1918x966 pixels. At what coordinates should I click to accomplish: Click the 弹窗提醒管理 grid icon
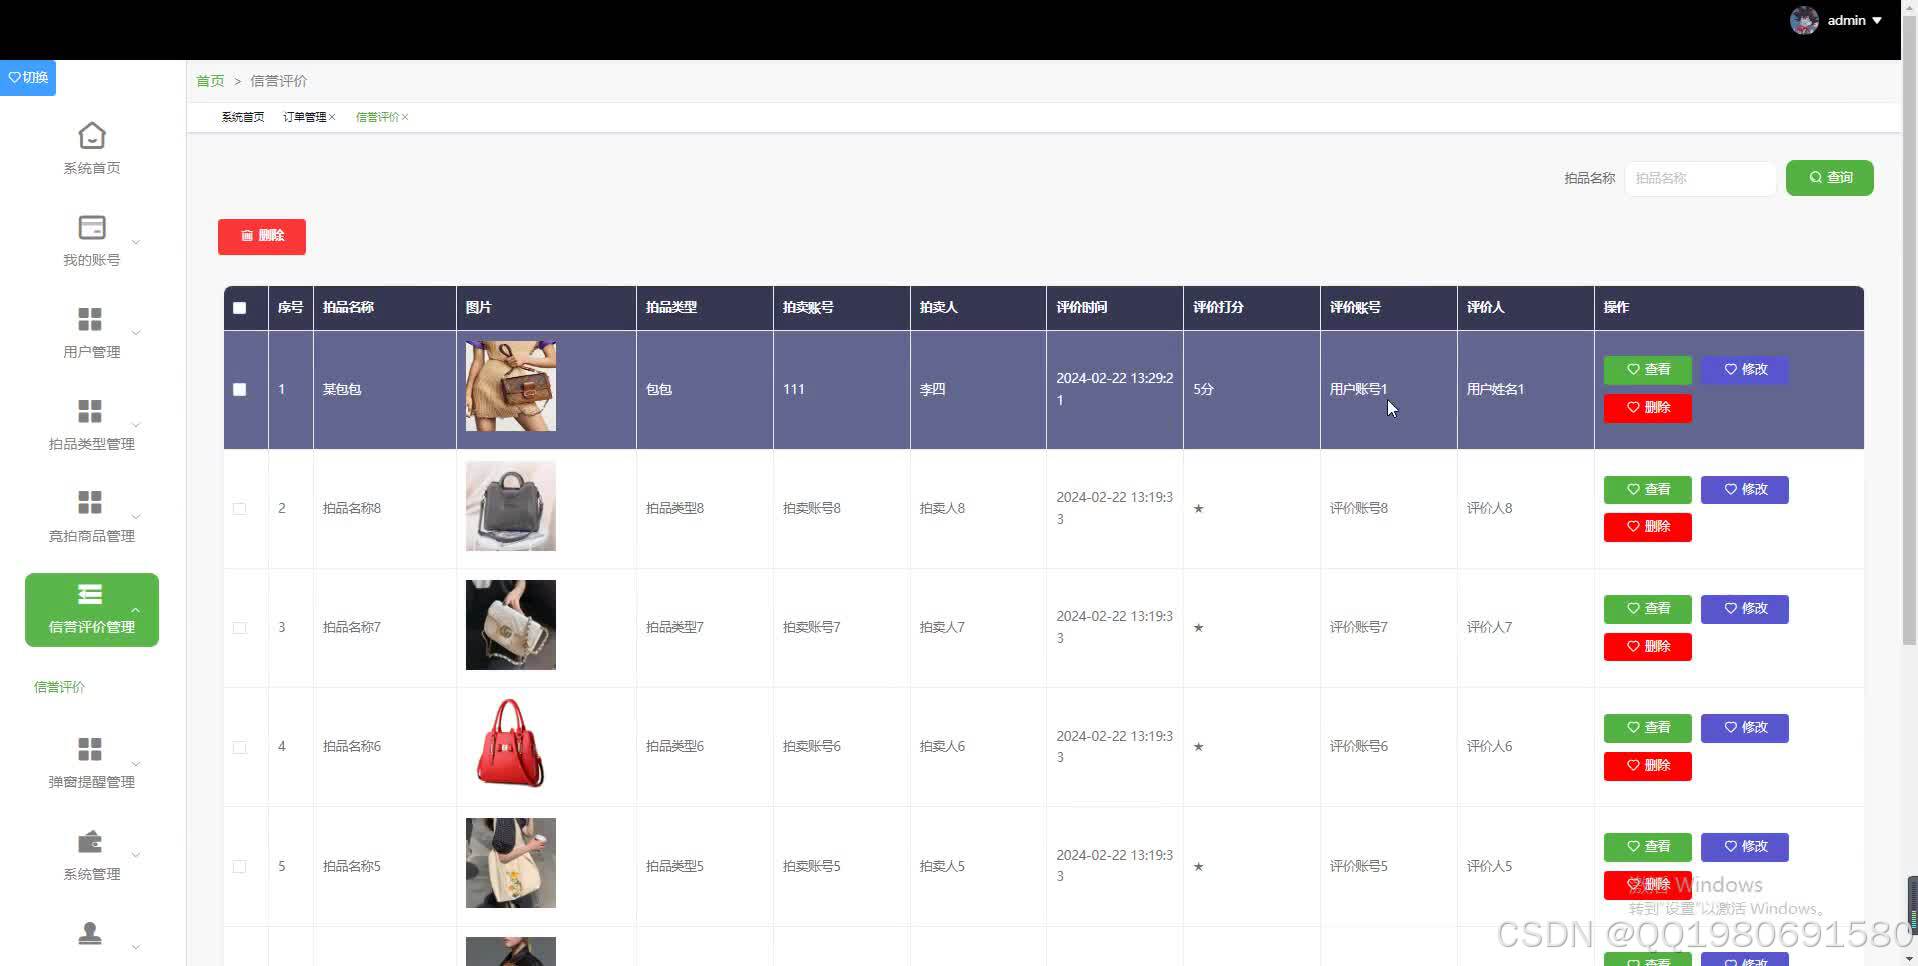[x=90, y=749]
